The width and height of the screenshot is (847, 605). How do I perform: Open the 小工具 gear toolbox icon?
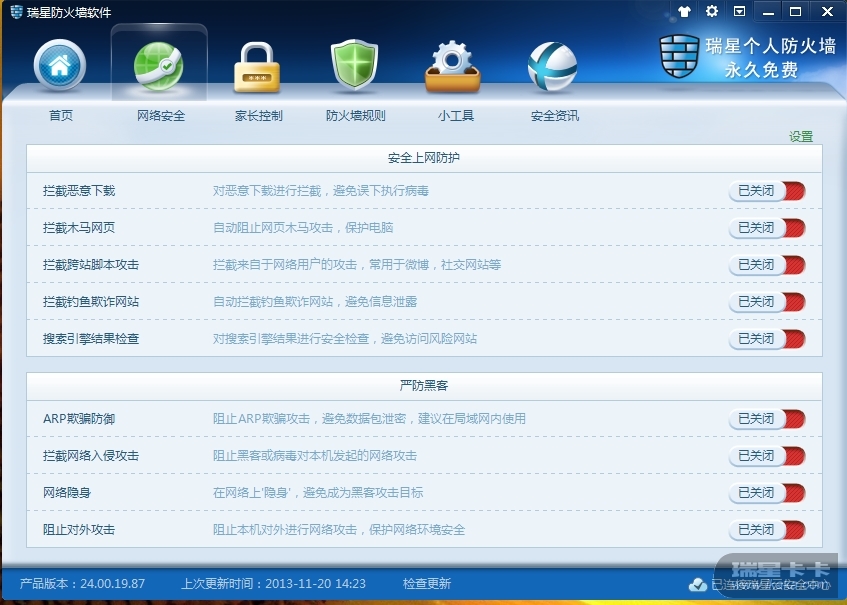point(453,67)
